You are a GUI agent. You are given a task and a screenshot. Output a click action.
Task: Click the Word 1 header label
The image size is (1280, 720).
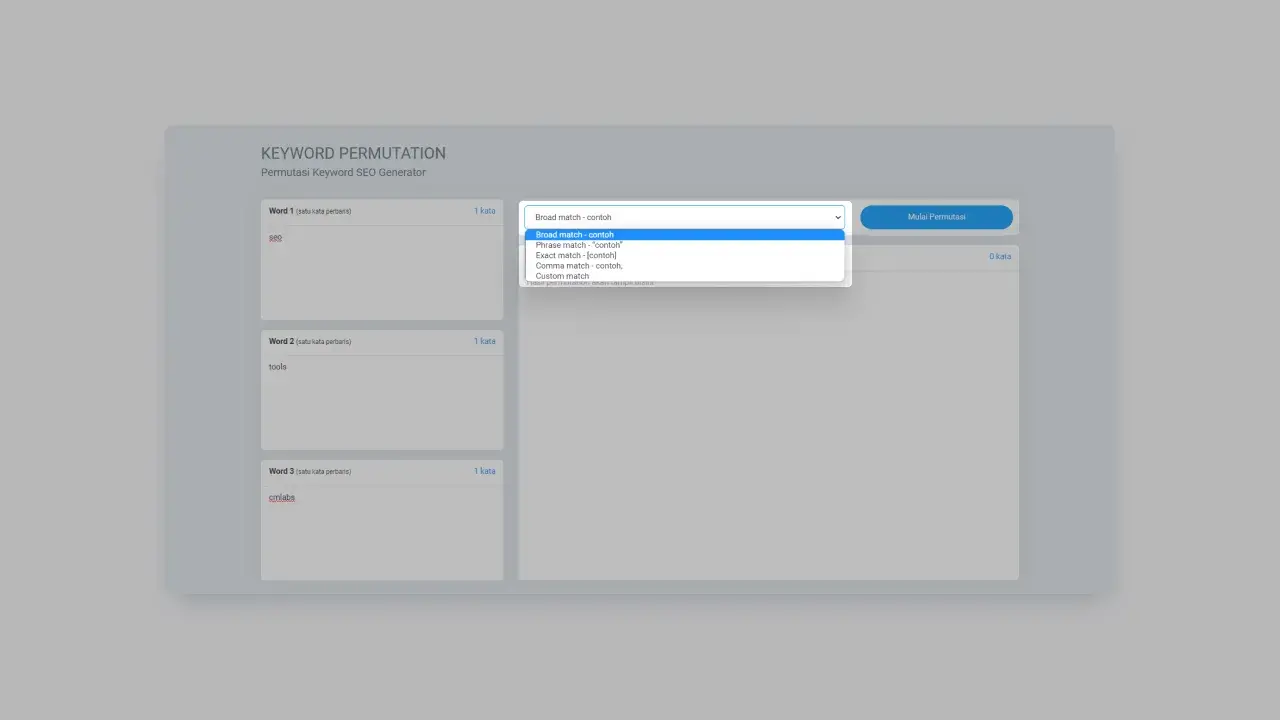pyautogui.click(x=281, y=211)
